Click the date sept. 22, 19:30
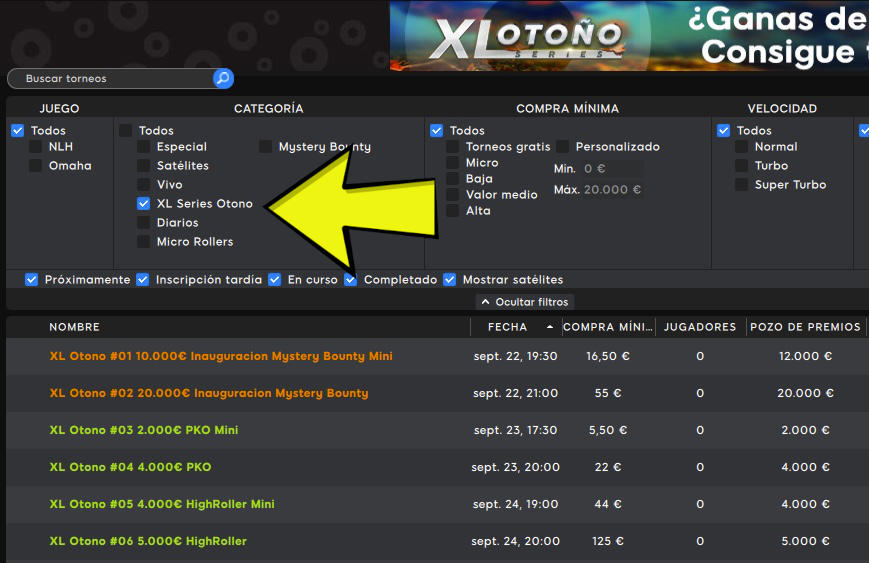 coord(515,356)
